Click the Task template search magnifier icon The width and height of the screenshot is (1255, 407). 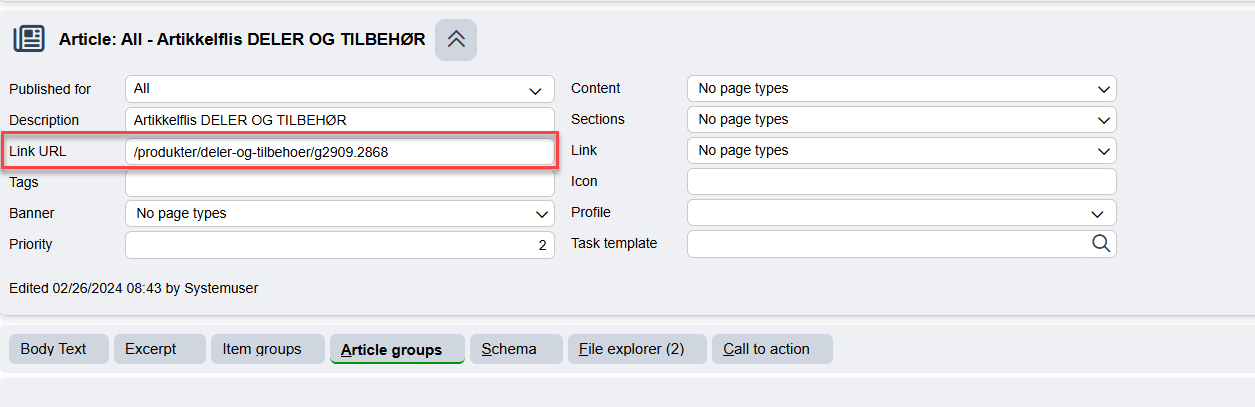[x=1101, y=243]
